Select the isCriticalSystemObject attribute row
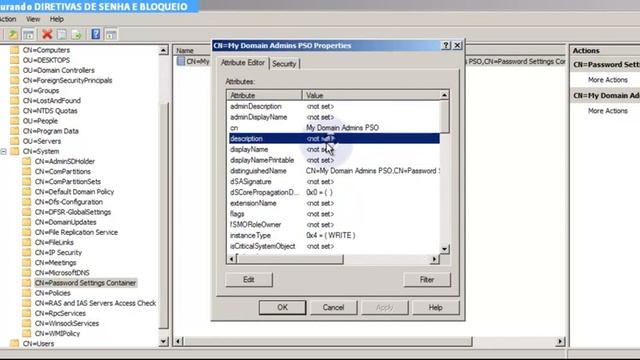 pyautogui.click(x=334, y=246)
